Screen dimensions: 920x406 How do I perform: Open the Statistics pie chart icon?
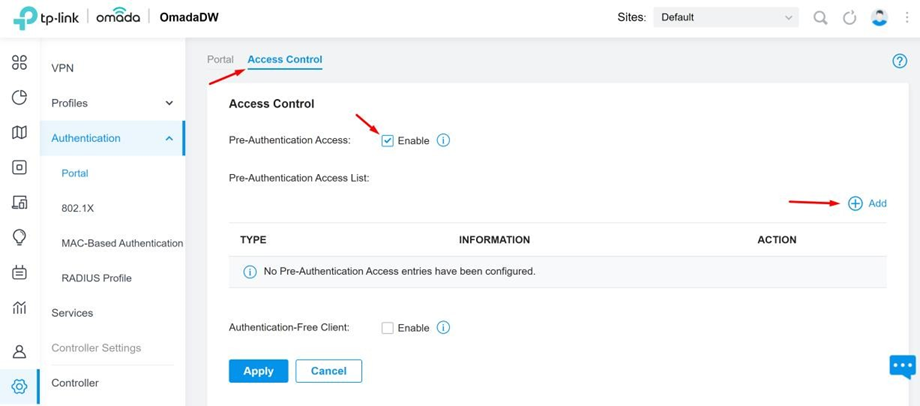tap(19, 97)
